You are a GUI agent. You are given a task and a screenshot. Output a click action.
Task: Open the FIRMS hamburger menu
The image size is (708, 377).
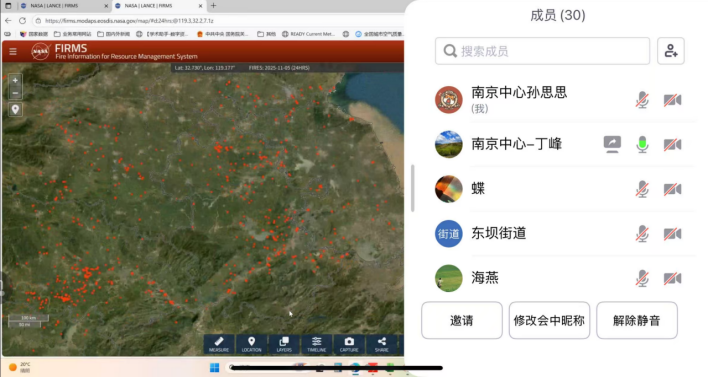click(13, 51)
